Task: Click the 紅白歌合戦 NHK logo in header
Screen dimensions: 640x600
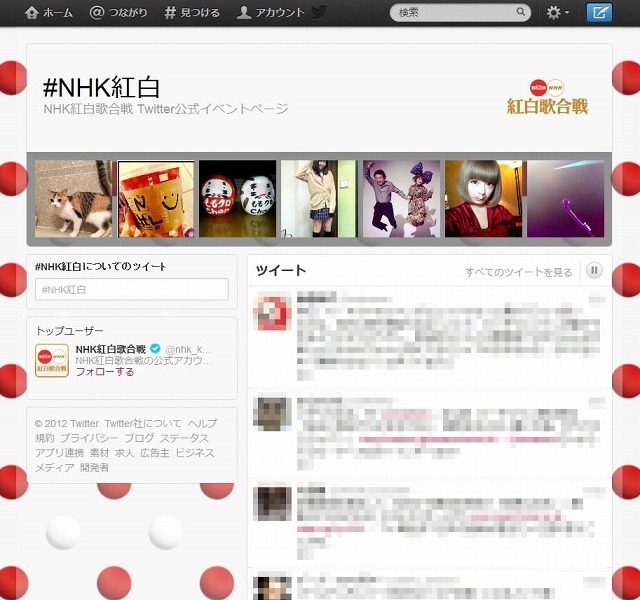Action: pyautogui.click(x=547, y=97)
